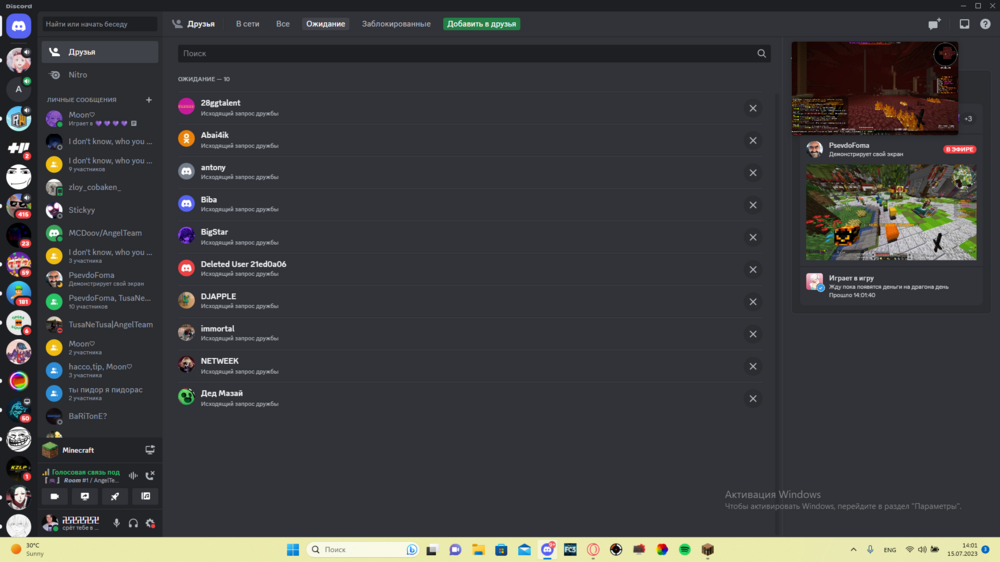Open Windows Start menu

[293, 550]
